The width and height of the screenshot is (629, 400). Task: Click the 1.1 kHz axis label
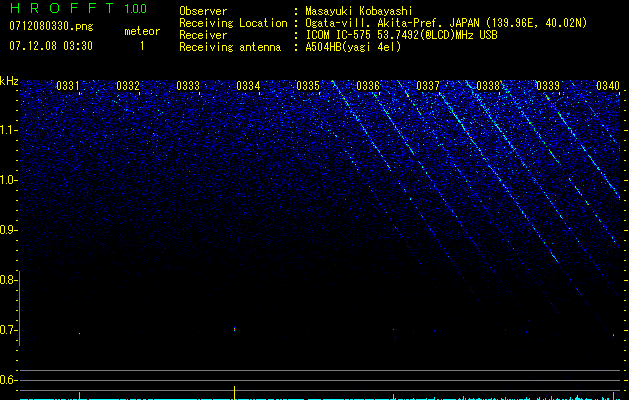8,130
